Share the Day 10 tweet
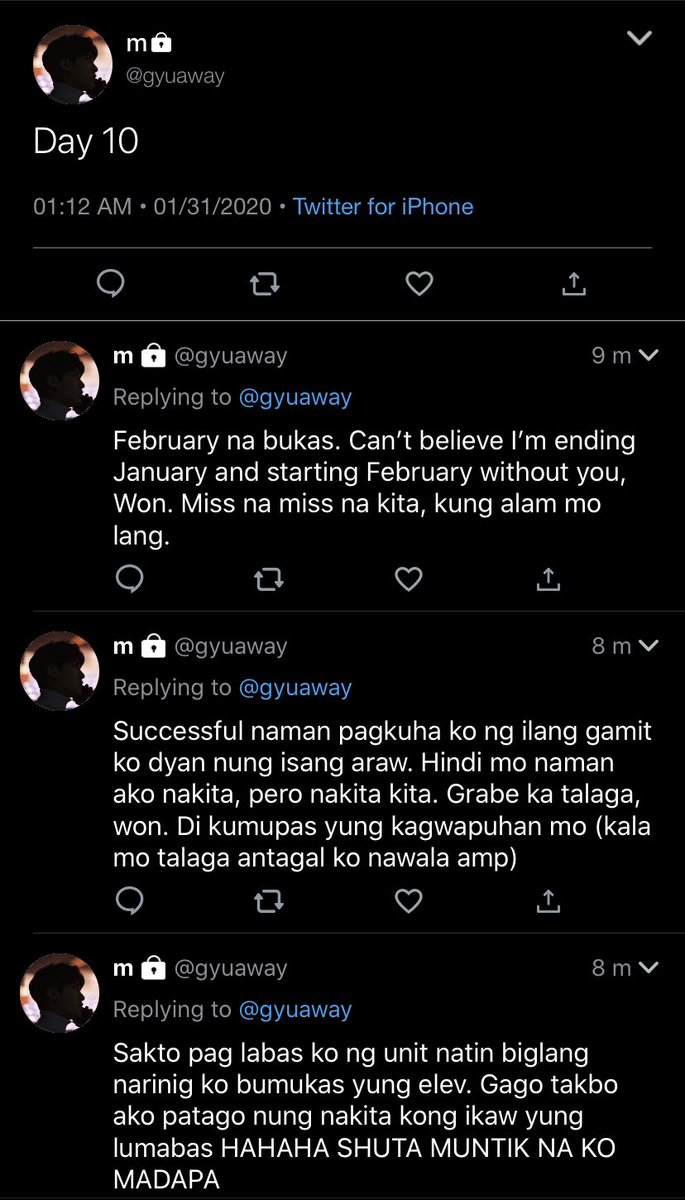The image size is (685, 1200). (573, 285)
